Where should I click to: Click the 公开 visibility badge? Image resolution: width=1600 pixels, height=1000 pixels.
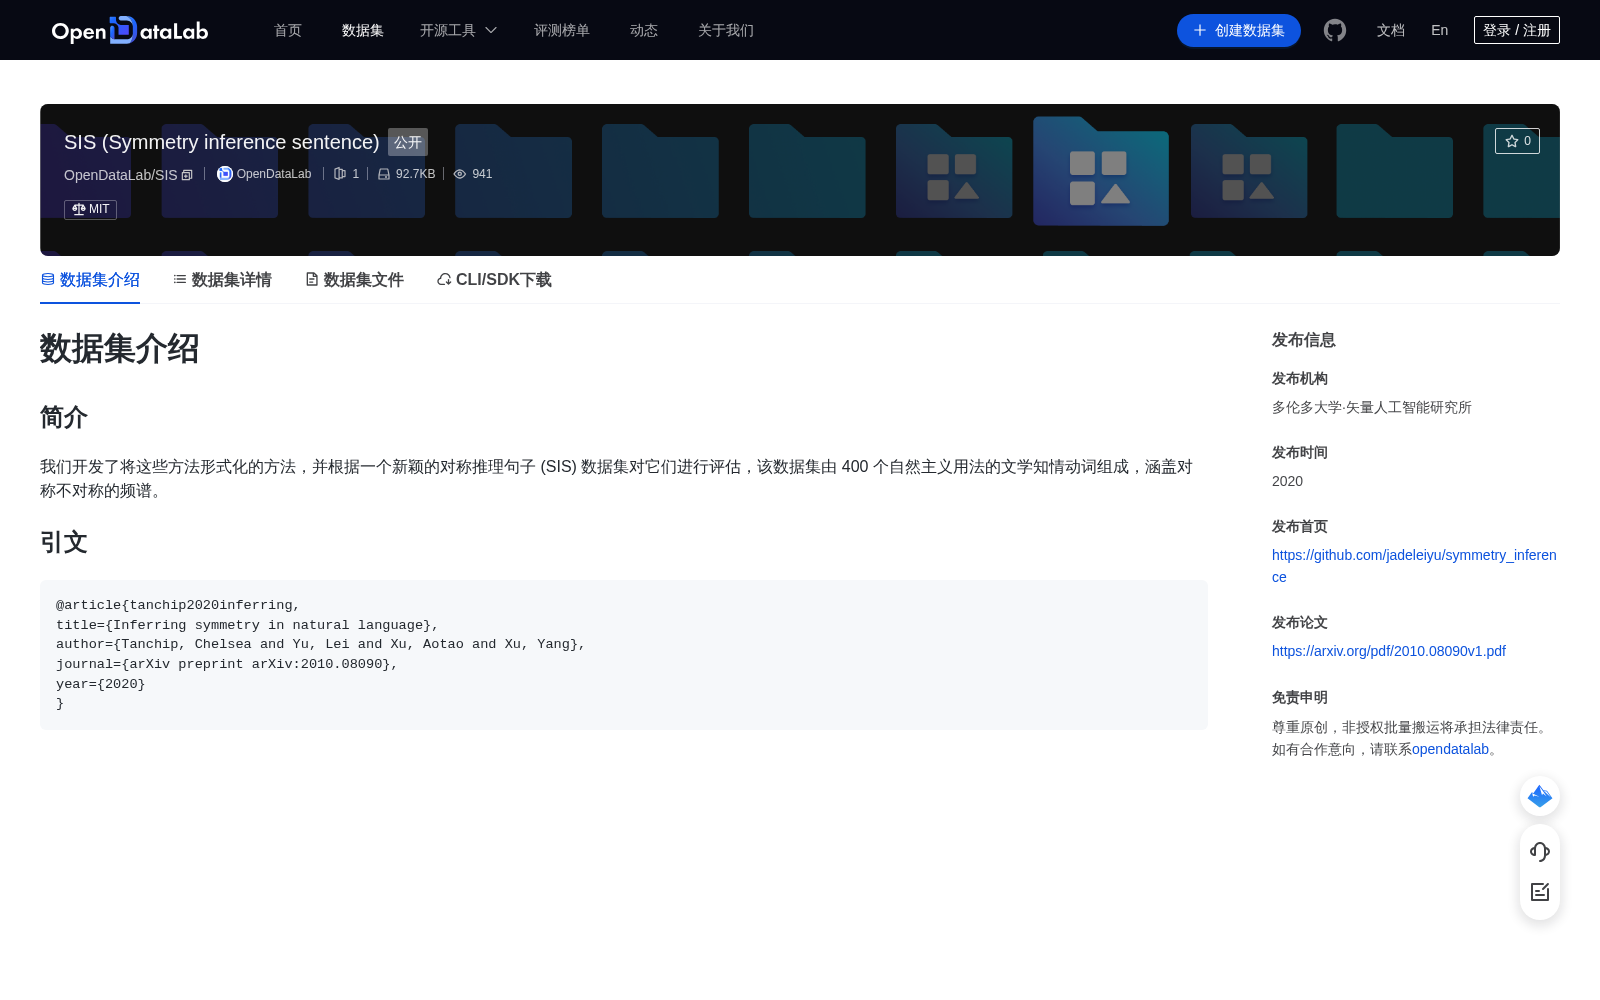[408, 142]
